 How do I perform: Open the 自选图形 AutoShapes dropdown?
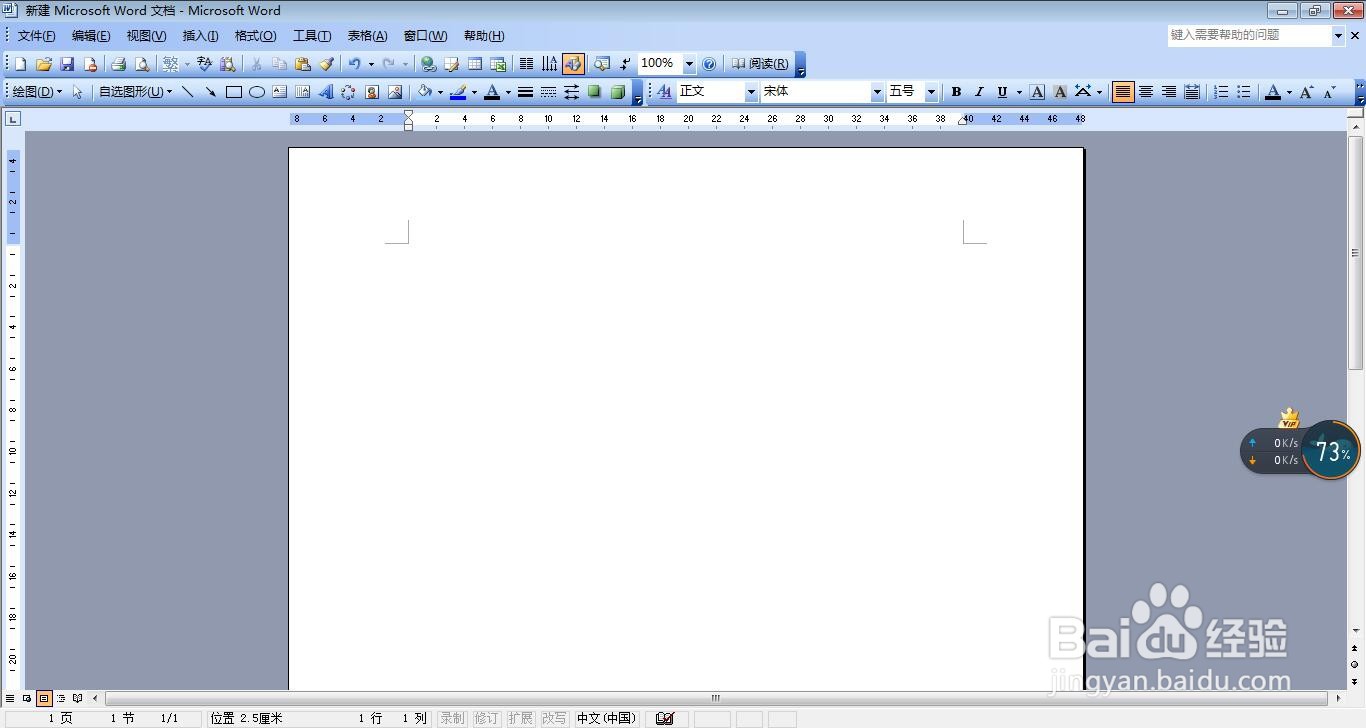135,92
